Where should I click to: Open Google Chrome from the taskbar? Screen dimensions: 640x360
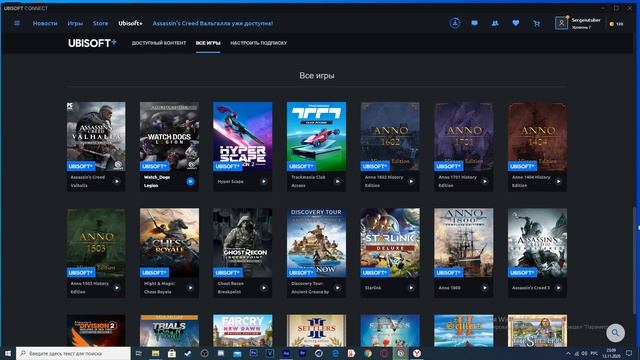[x=368, y=353]
